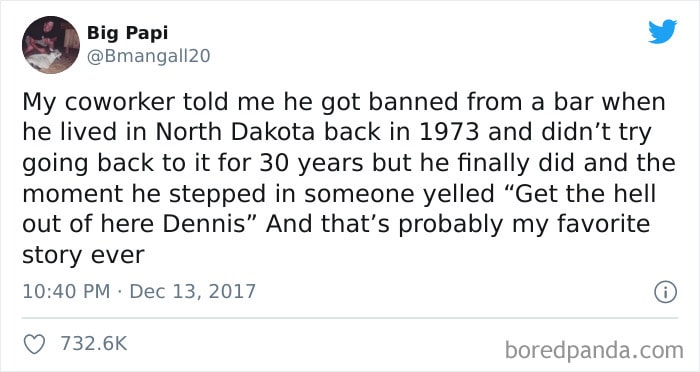Click the last line "story ever"
Screen dimensions: 700x372
pos(83,255)
